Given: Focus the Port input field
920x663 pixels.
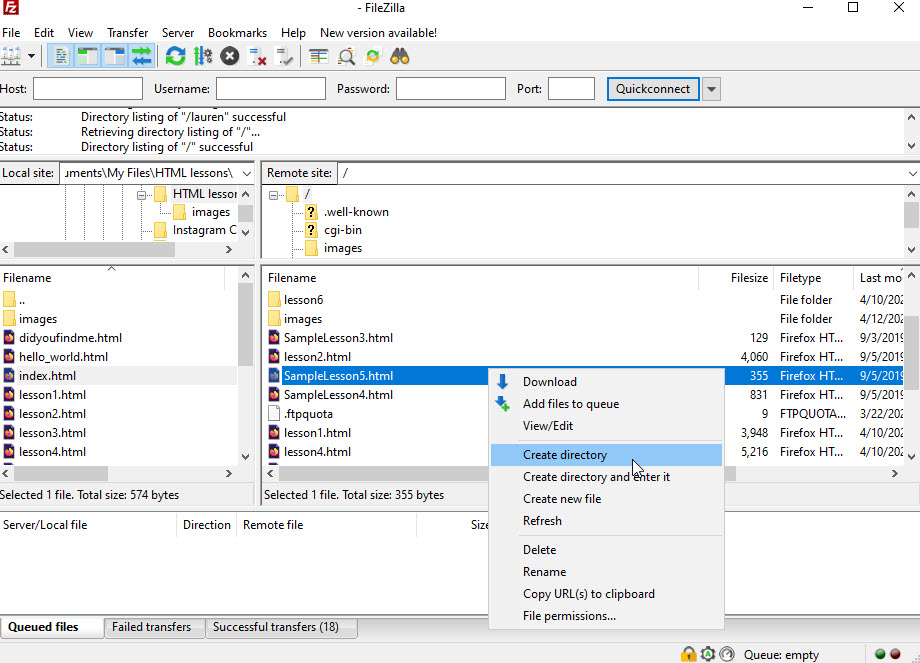Looking at the screenshot, I should point(571,89).
